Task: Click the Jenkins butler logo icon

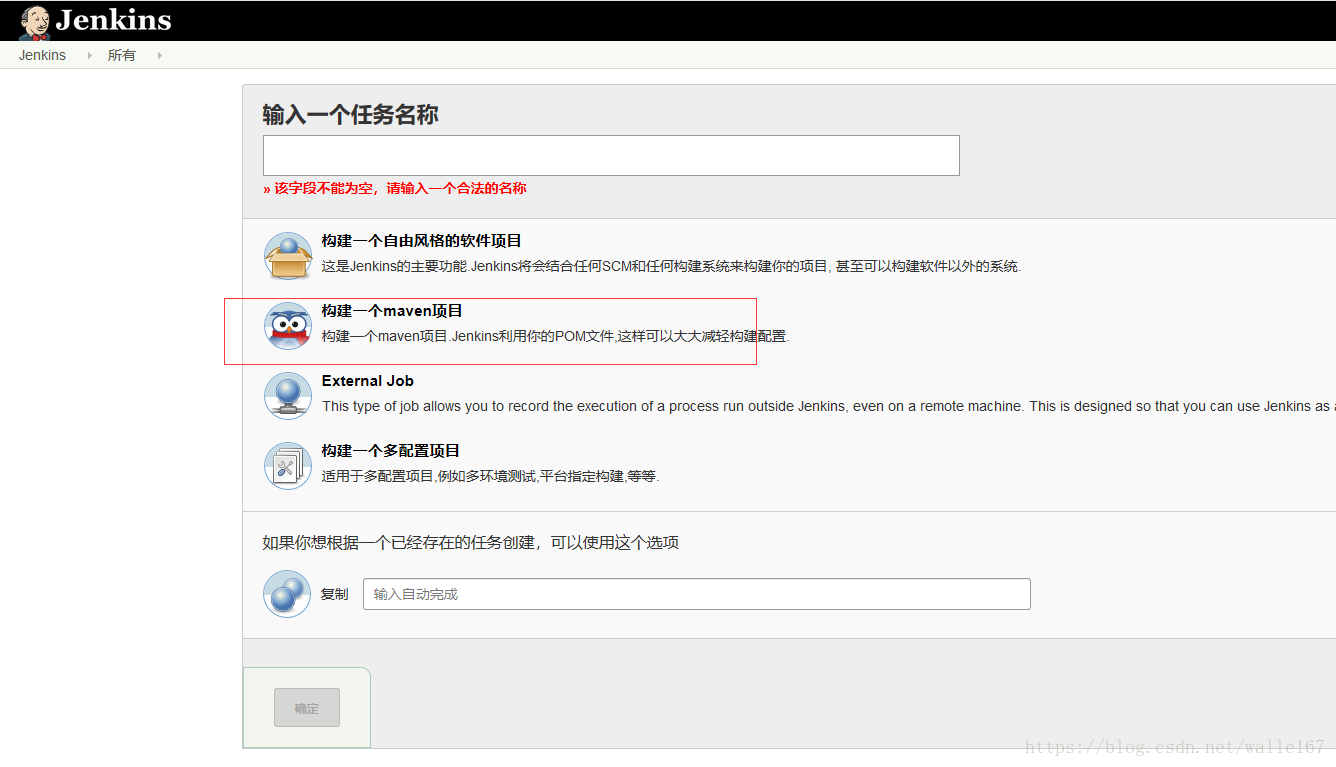Action: [35, 22]
